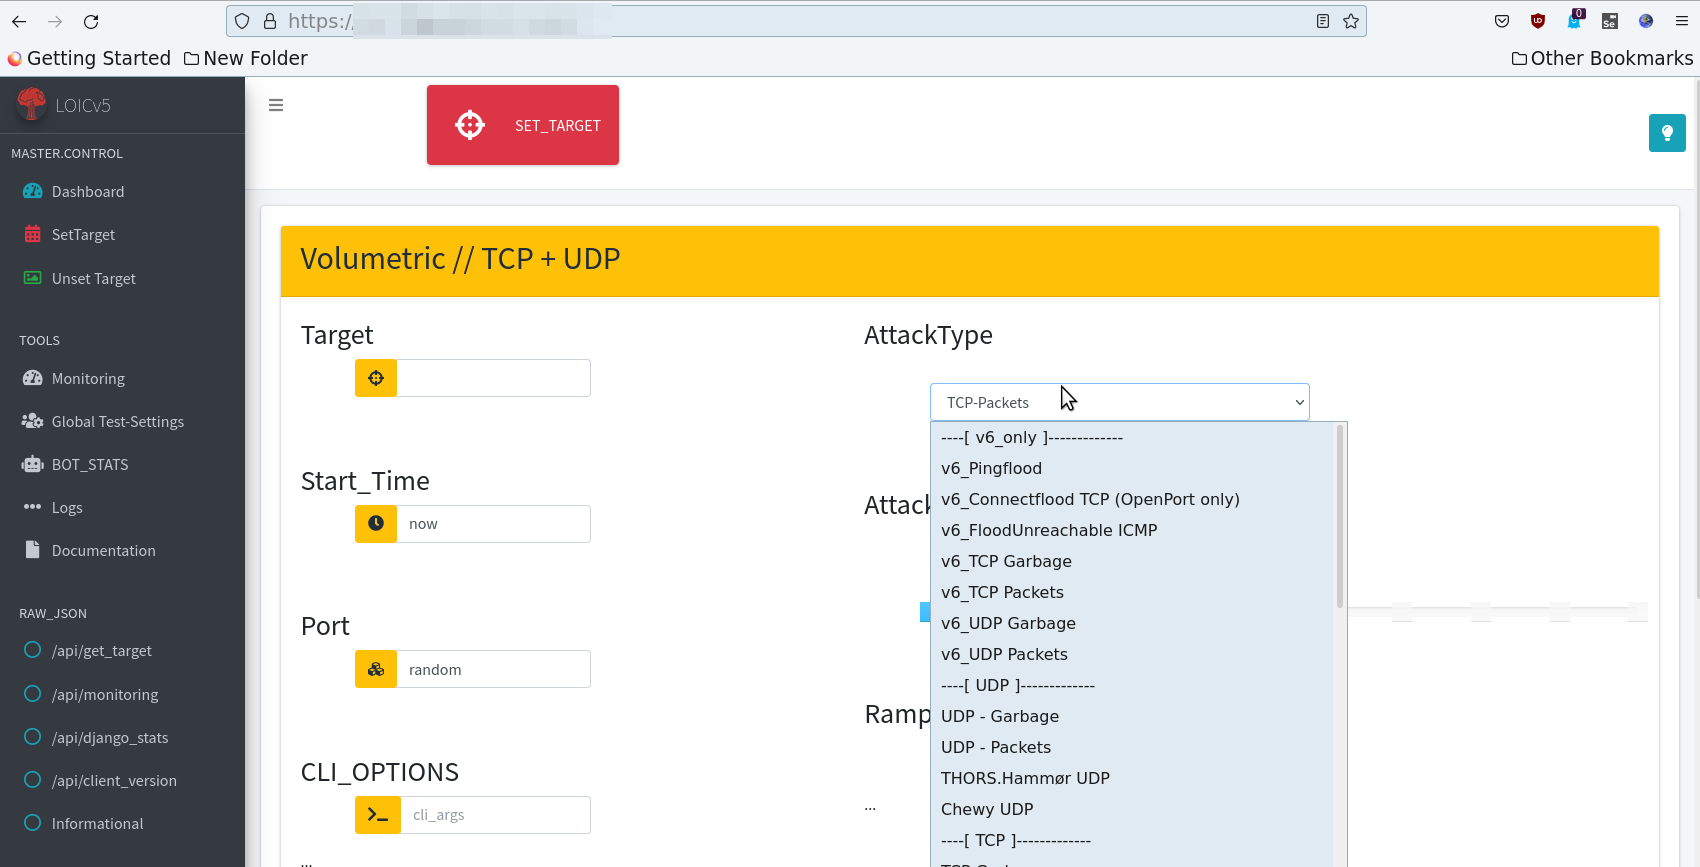Click the red SET_TARGET button
The height and width of the screenshot is (867, 1700).
pyautogui.click(x=523, y=125)
